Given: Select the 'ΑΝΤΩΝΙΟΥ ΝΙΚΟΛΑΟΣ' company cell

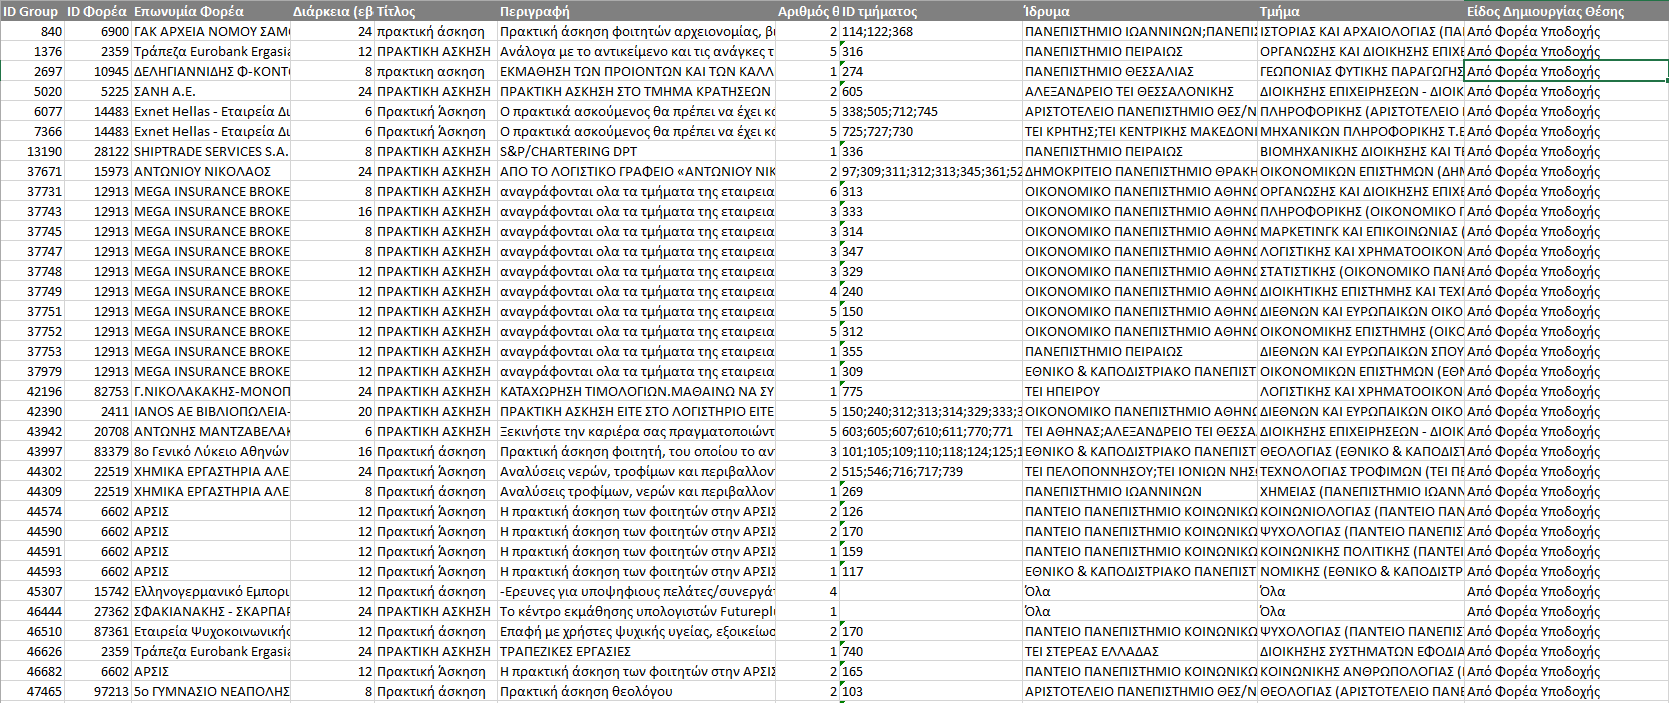Looking at the screenshot, I should pyautogui.click(x=211, y=171).
